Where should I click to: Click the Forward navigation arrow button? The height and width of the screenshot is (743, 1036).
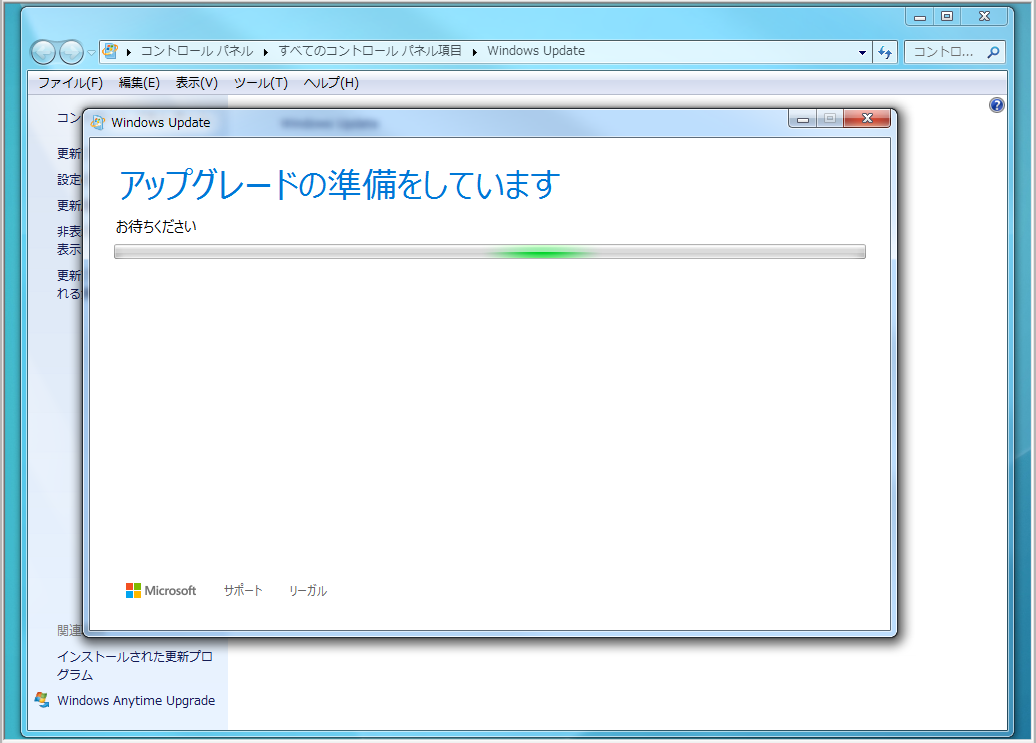pyautogui.click(x=71, y=52)
